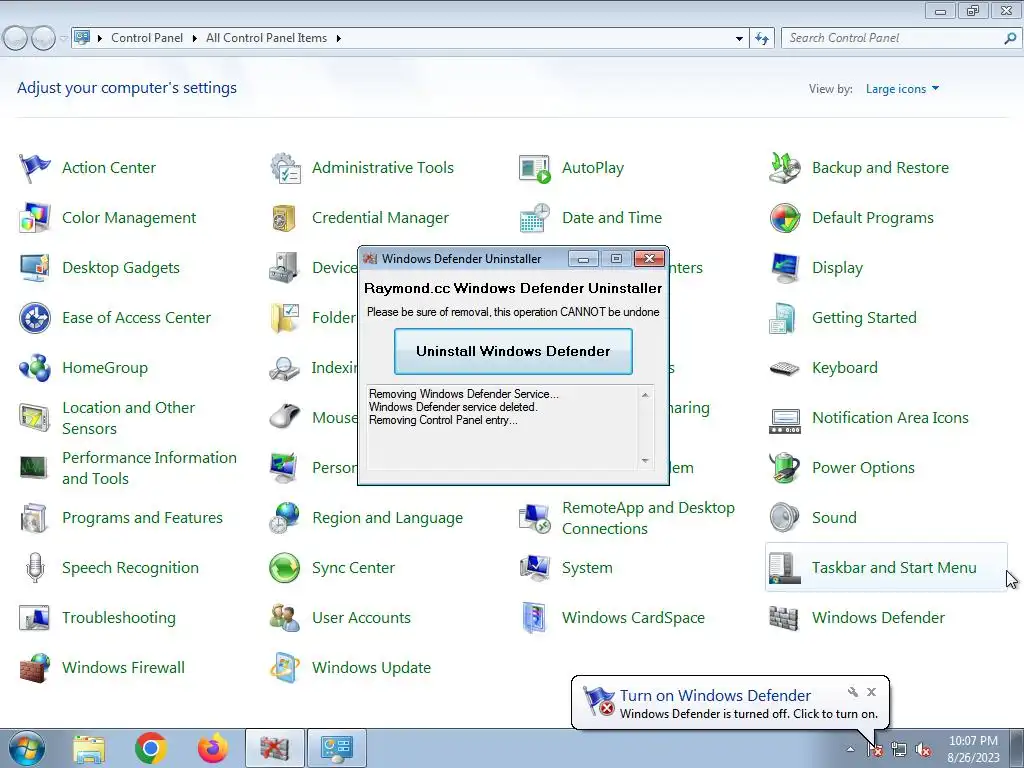Open the Backup and Restore icon

tap(785, 168)
